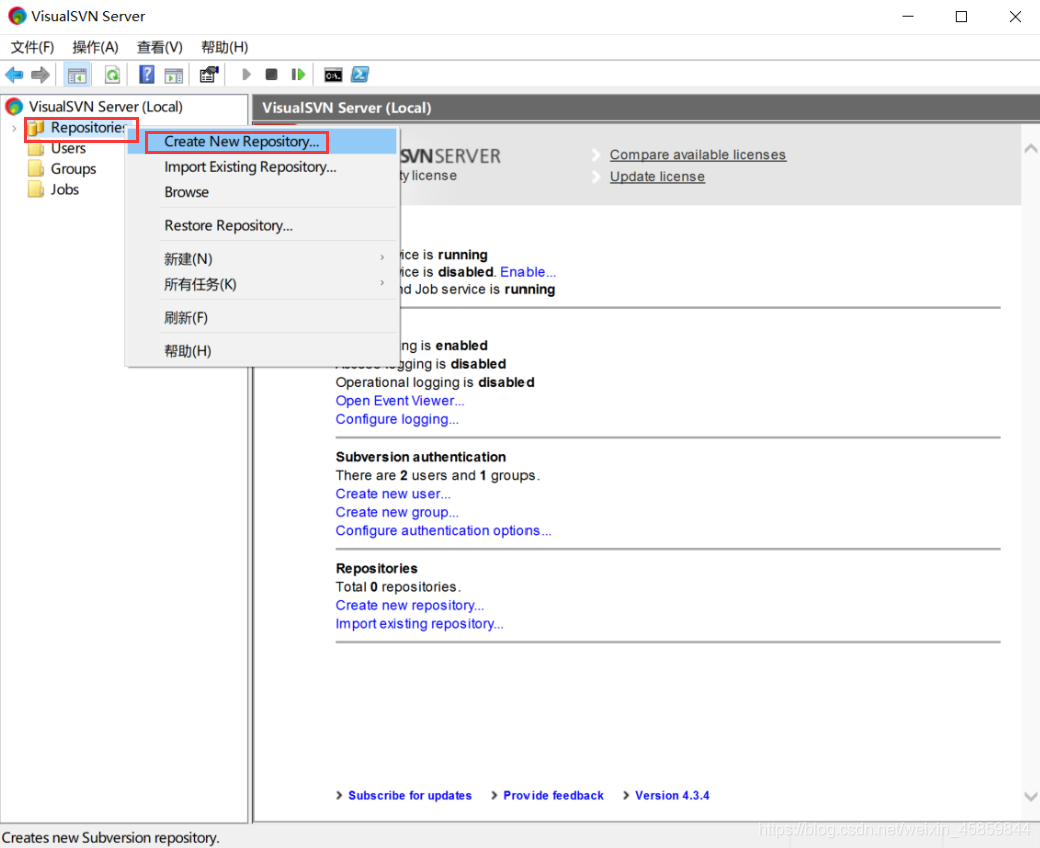Click the Import existing repository... link
This screenshot has height=848, width=1040.
(x=419, y=624)
